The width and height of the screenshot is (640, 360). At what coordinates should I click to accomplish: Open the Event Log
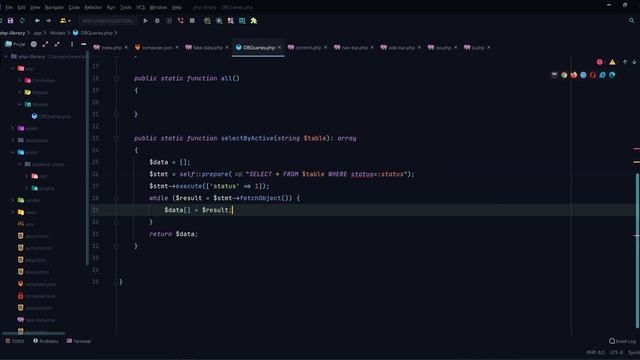(x=622, y=341)
